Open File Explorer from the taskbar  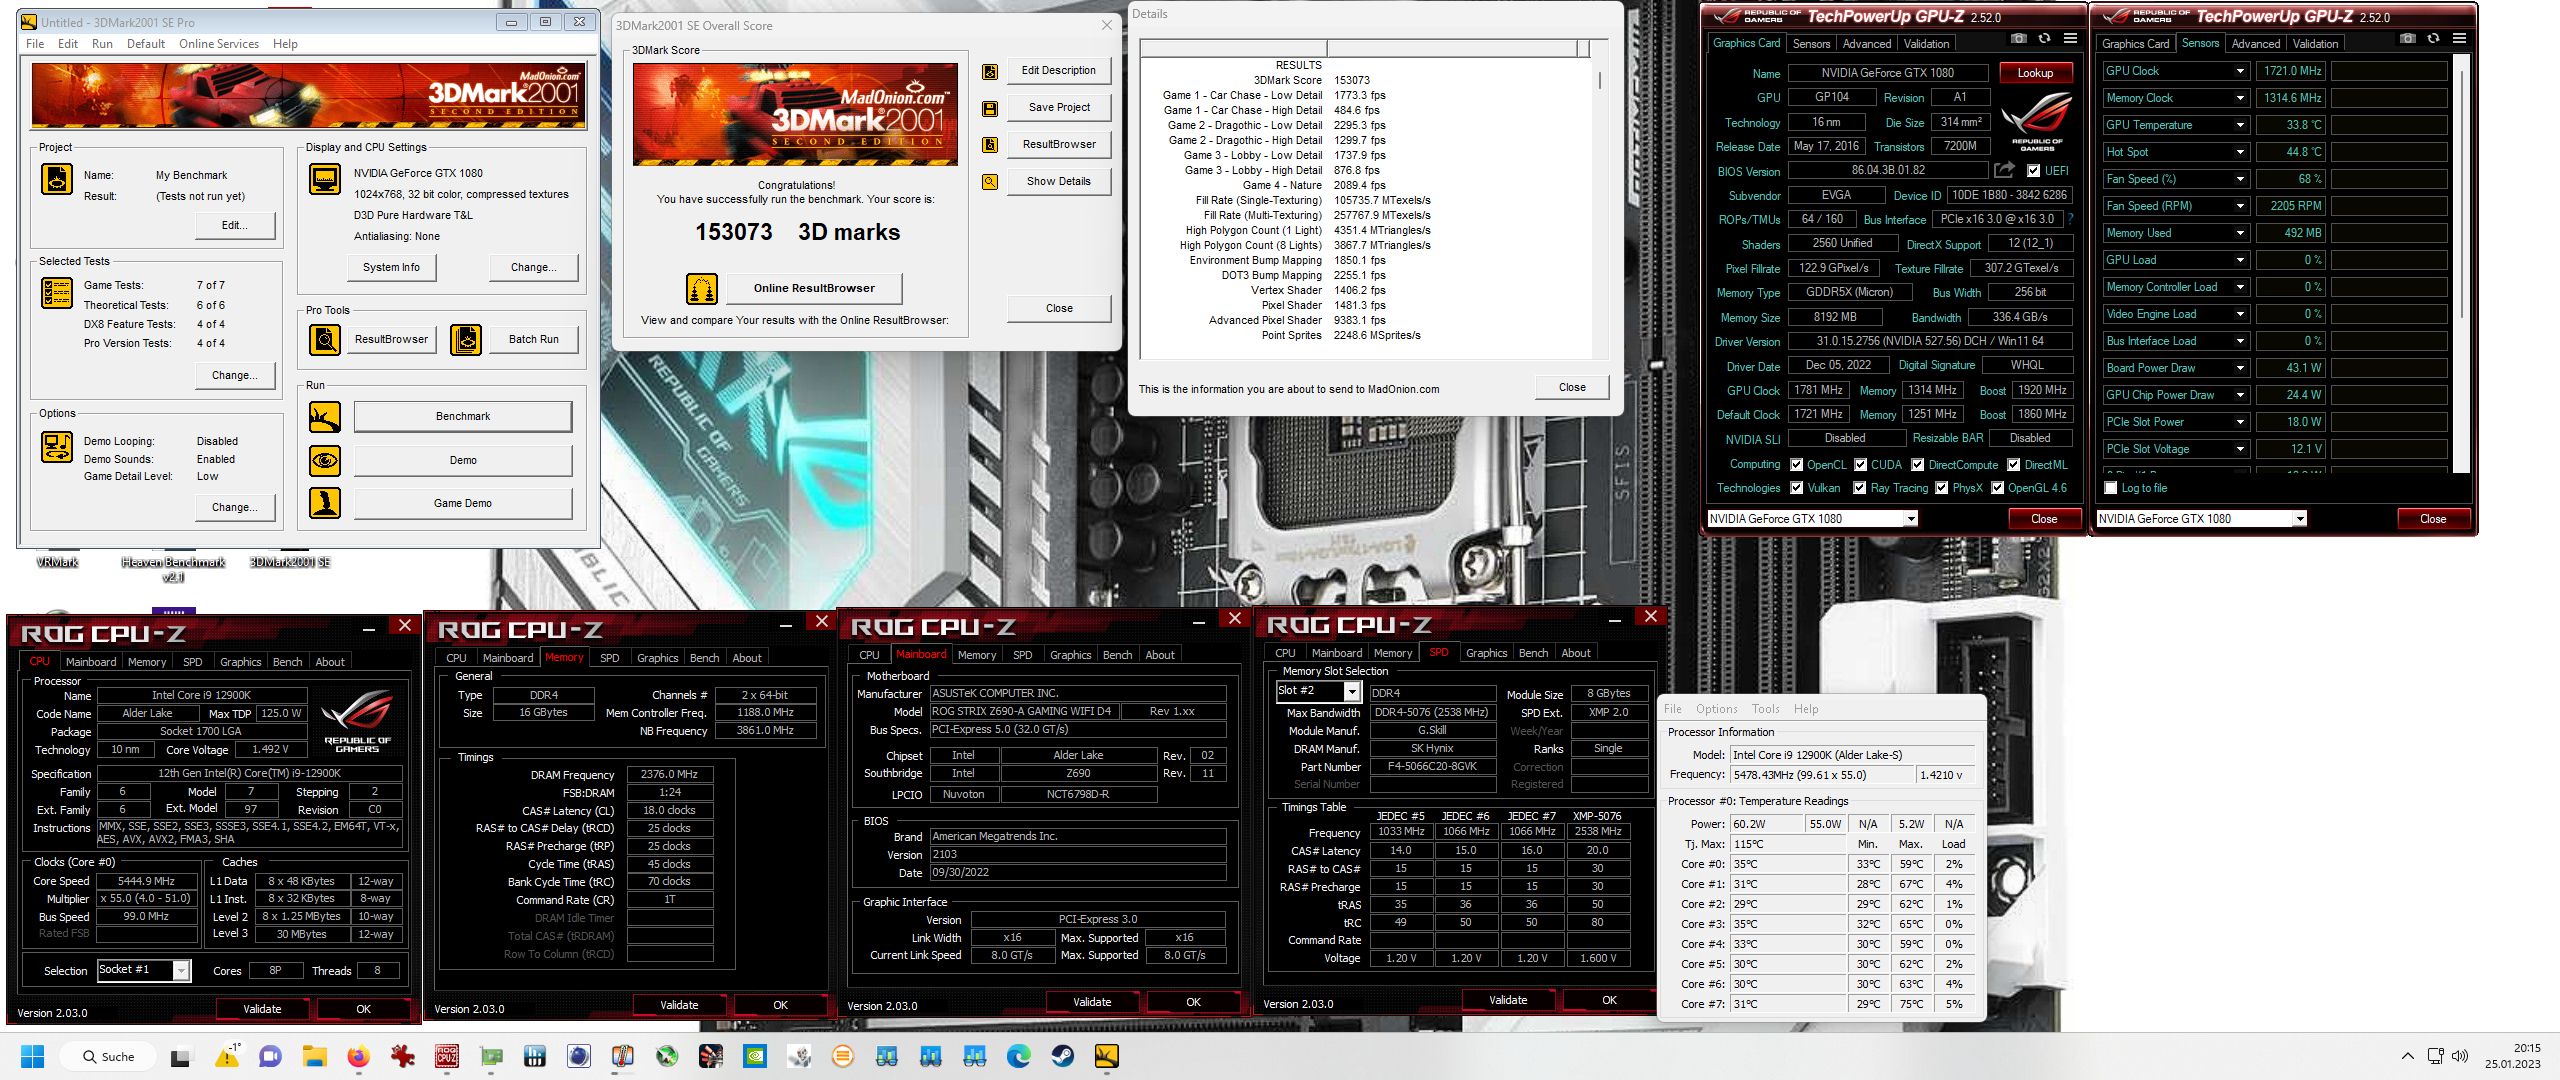[x=315, y=1056]
